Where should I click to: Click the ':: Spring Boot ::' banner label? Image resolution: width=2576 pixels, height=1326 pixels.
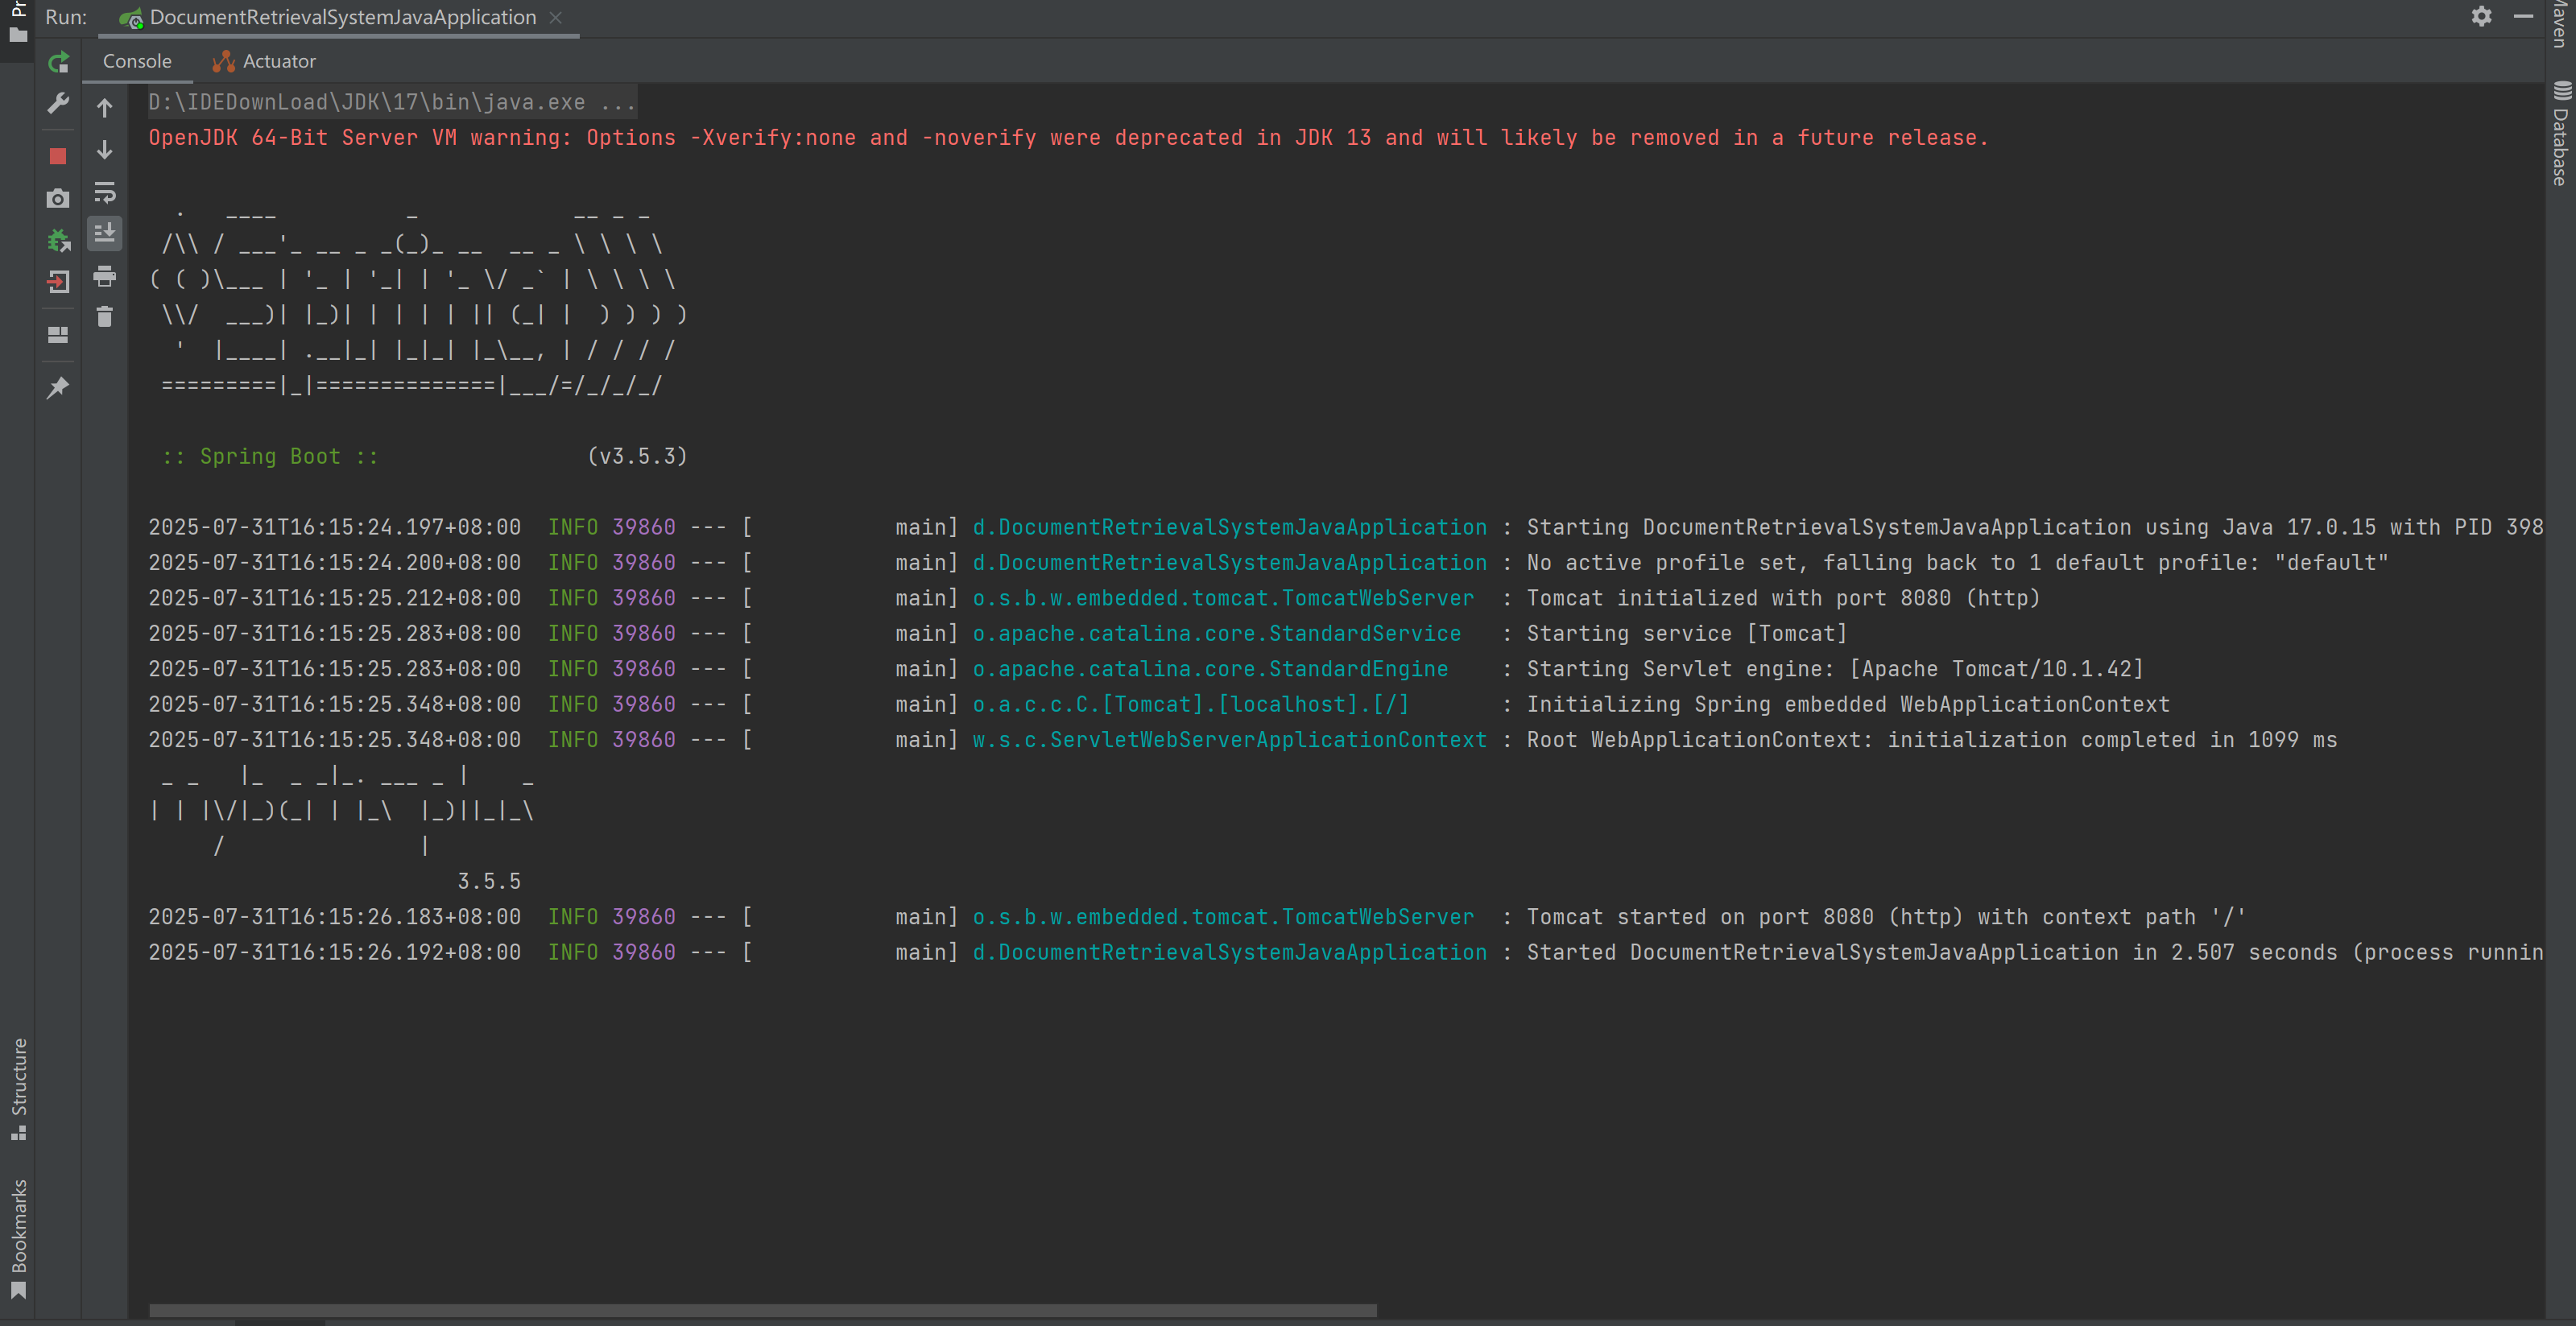click(x=270, y=456)
